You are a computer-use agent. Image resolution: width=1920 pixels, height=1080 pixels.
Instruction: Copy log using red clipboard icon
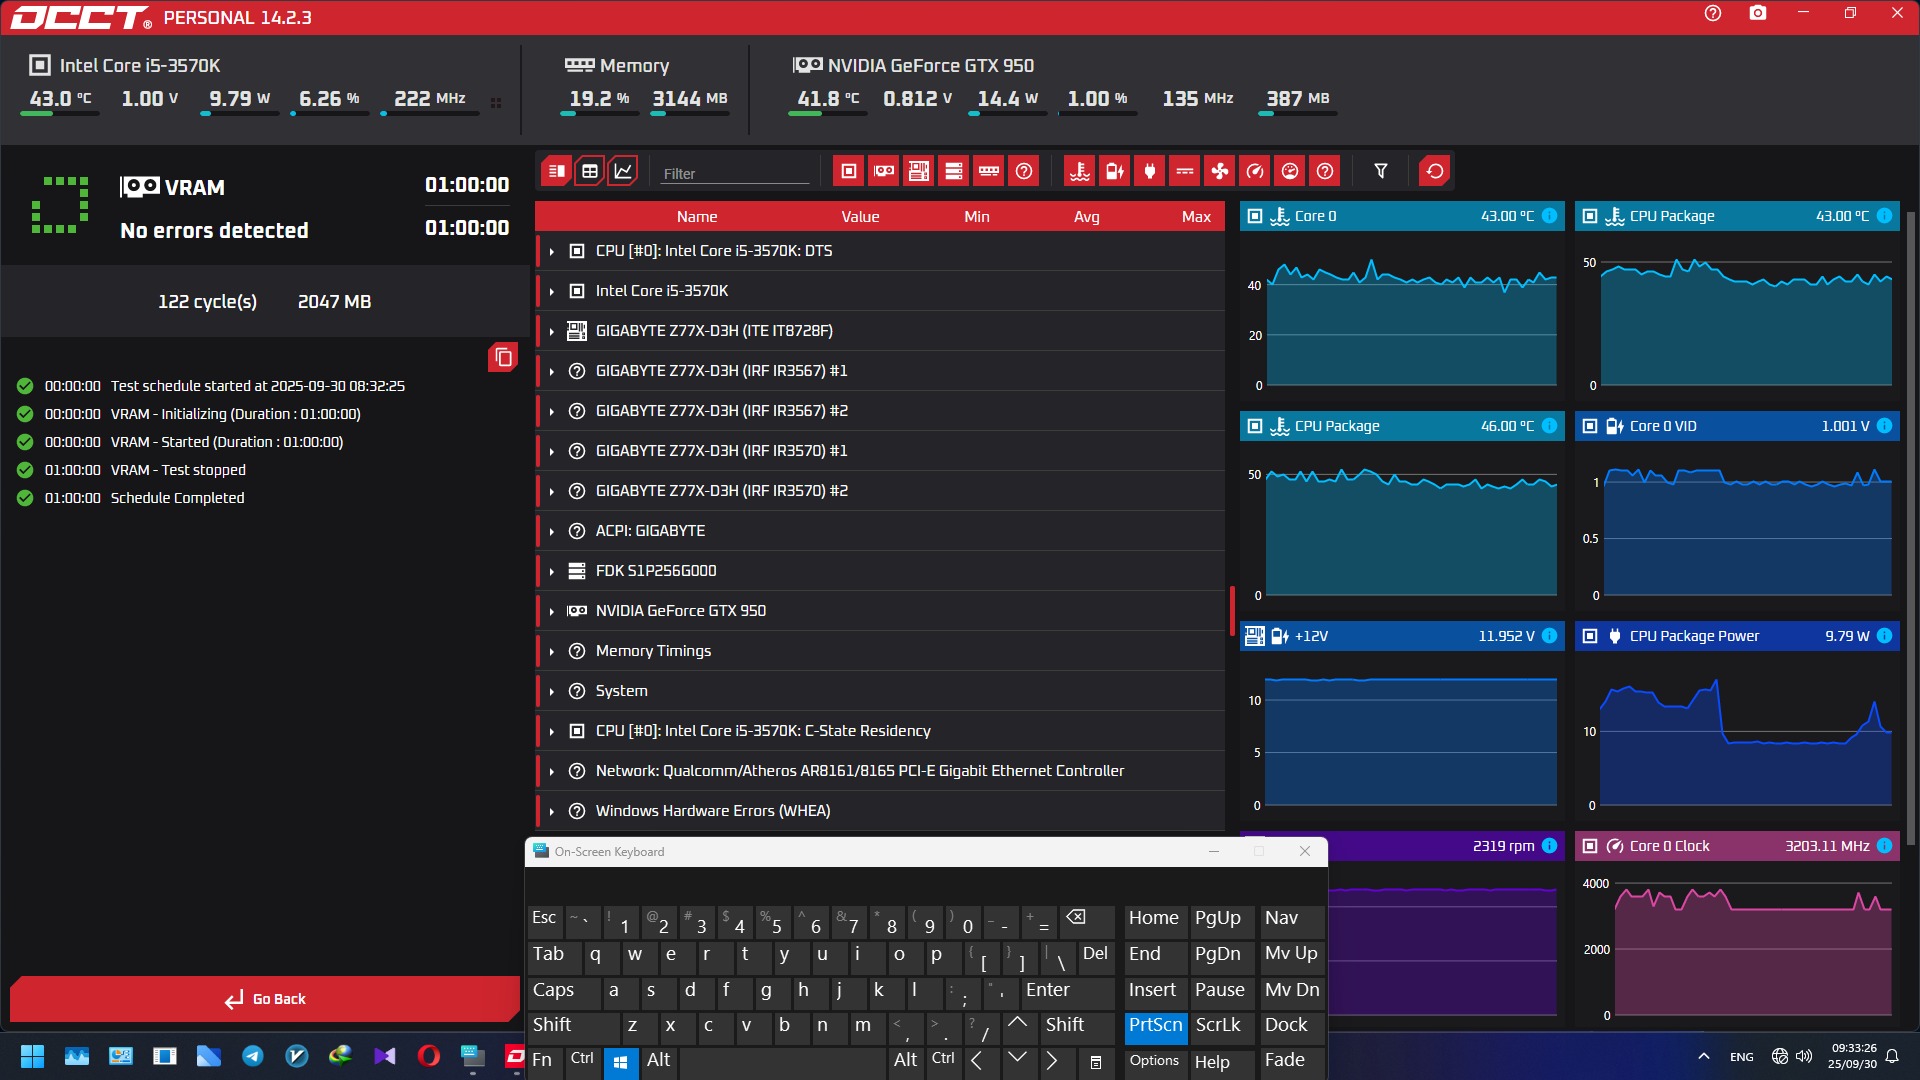point(503,357)
